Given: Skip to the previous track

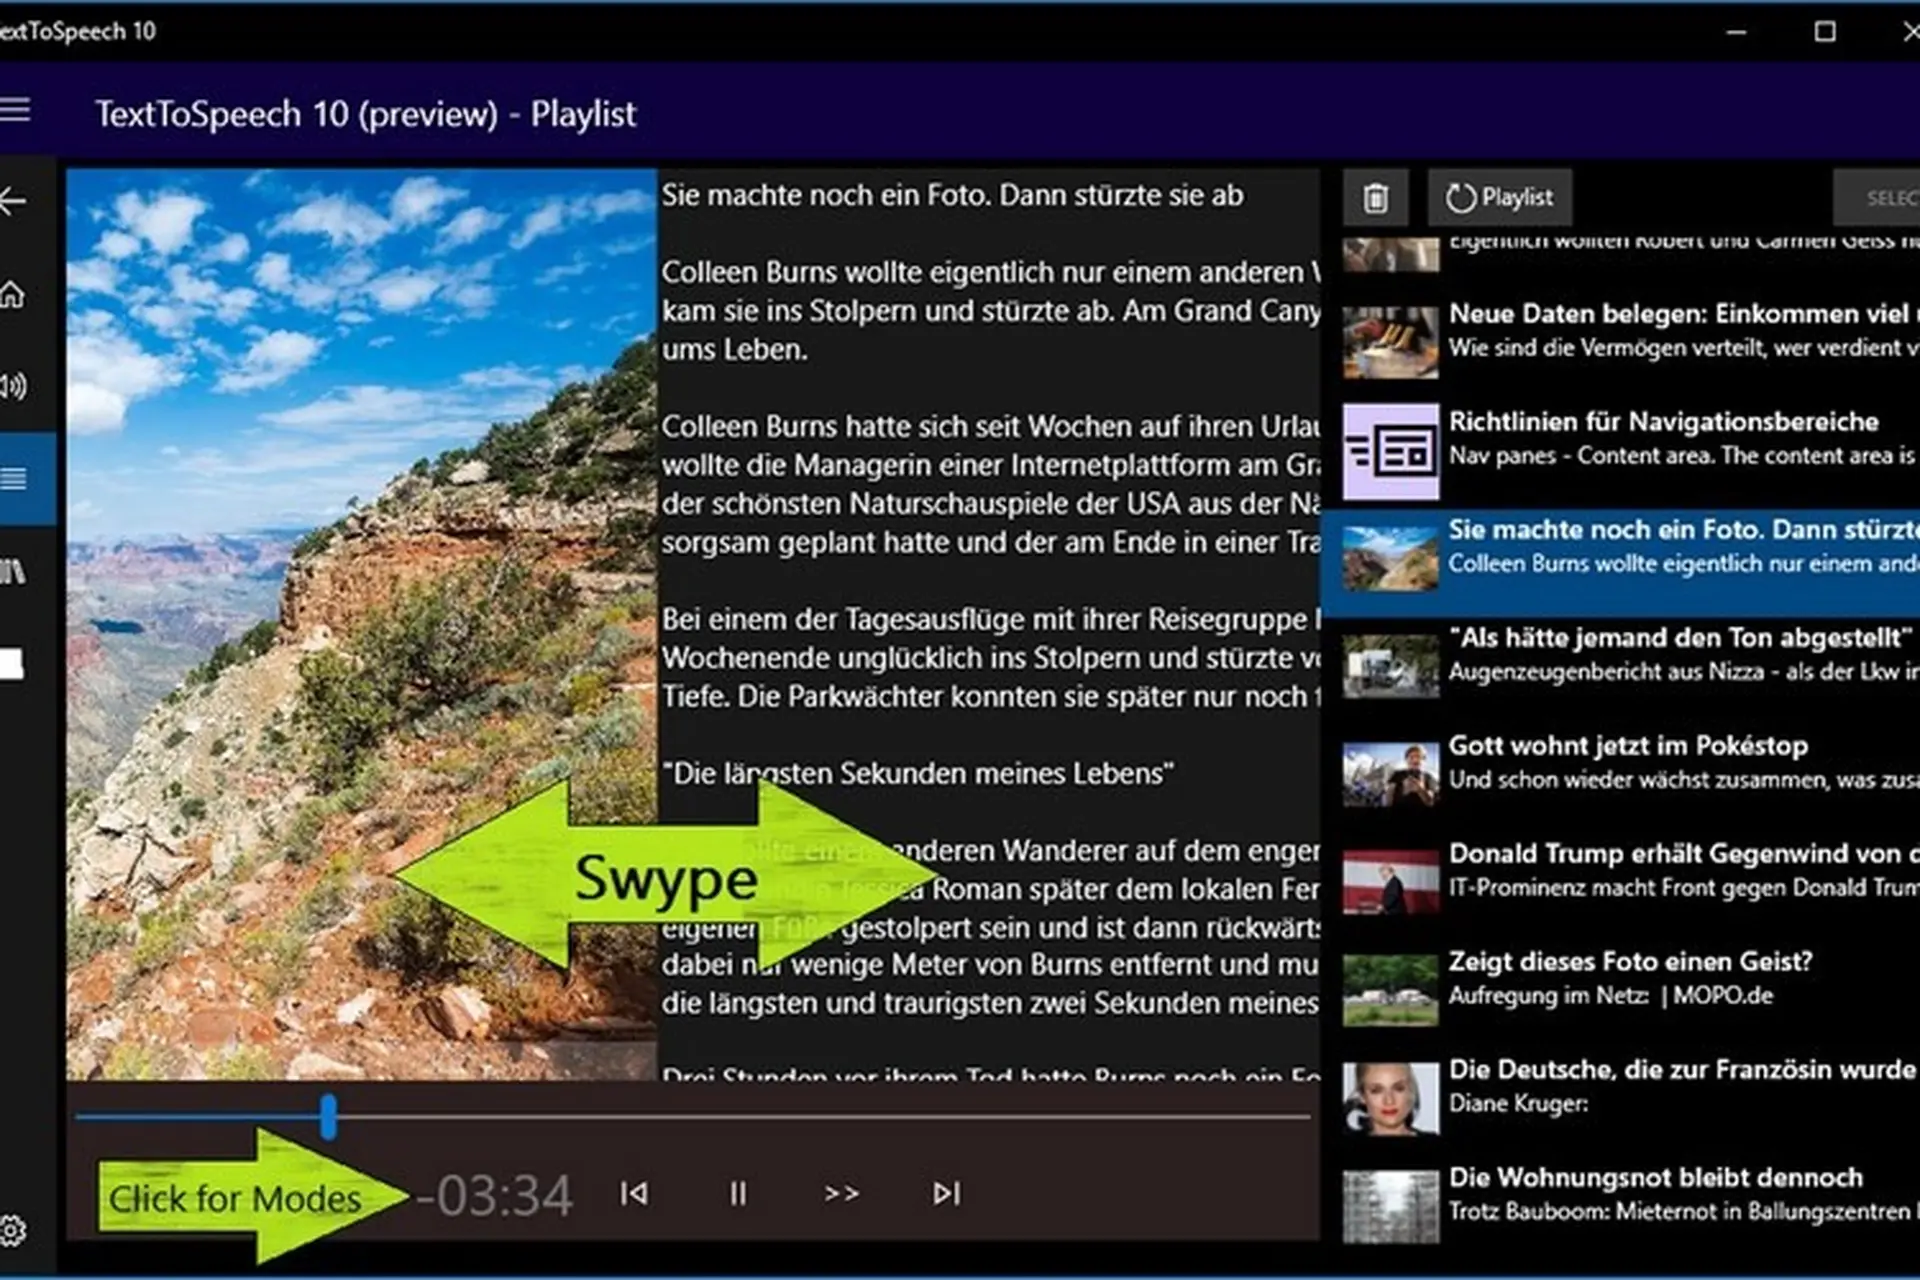Looking at the screenshot, I should tap(634, 1193).
